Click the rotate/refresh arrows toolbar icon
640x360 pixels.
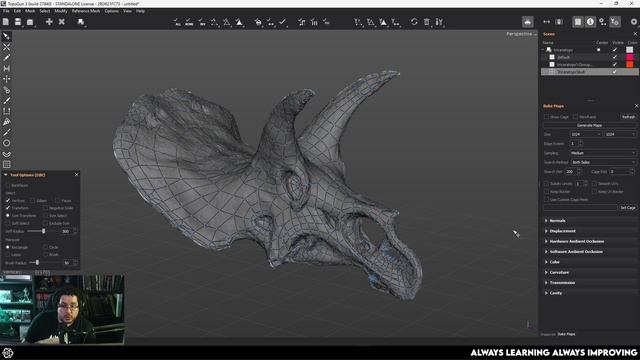414,22
